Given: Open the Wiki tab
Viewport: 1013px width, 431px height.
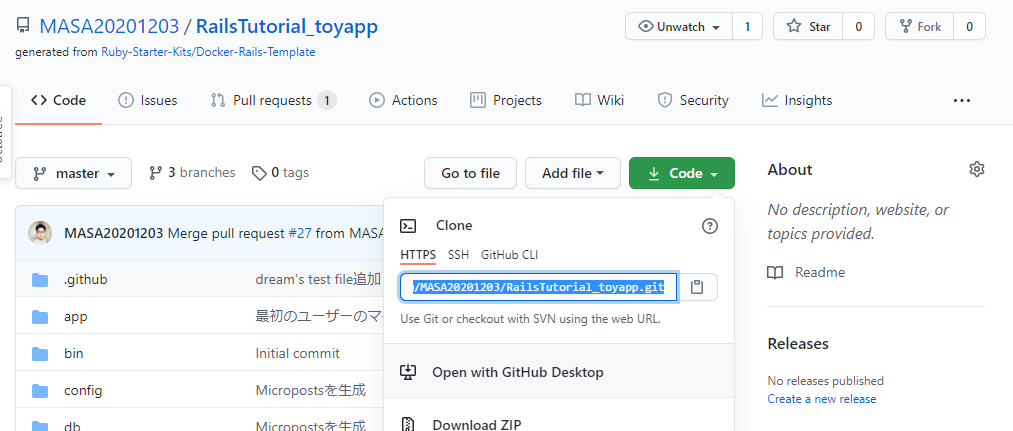Looking at the screenshot, I should (600, 100).
